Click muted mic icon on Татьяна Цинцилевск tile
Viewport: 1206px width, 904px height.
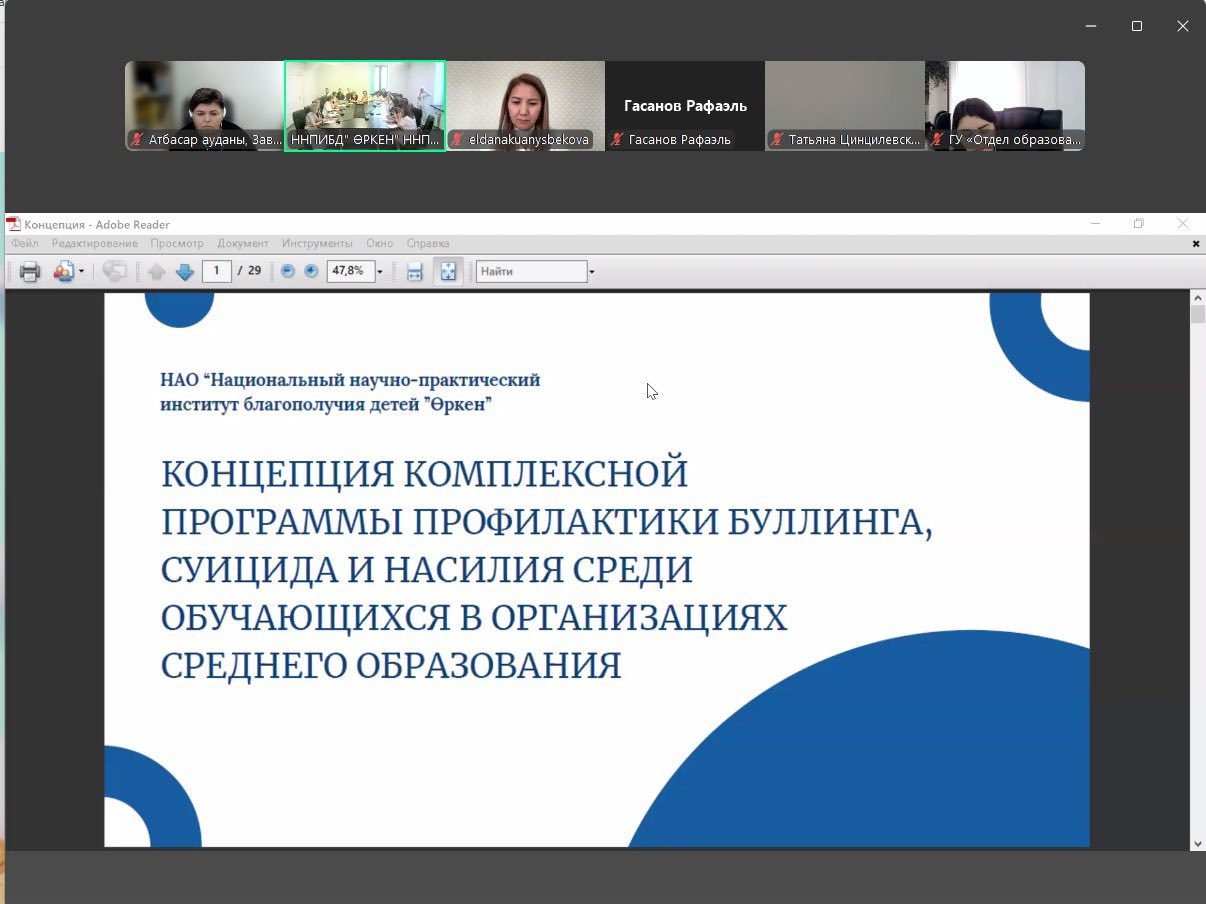777,140
